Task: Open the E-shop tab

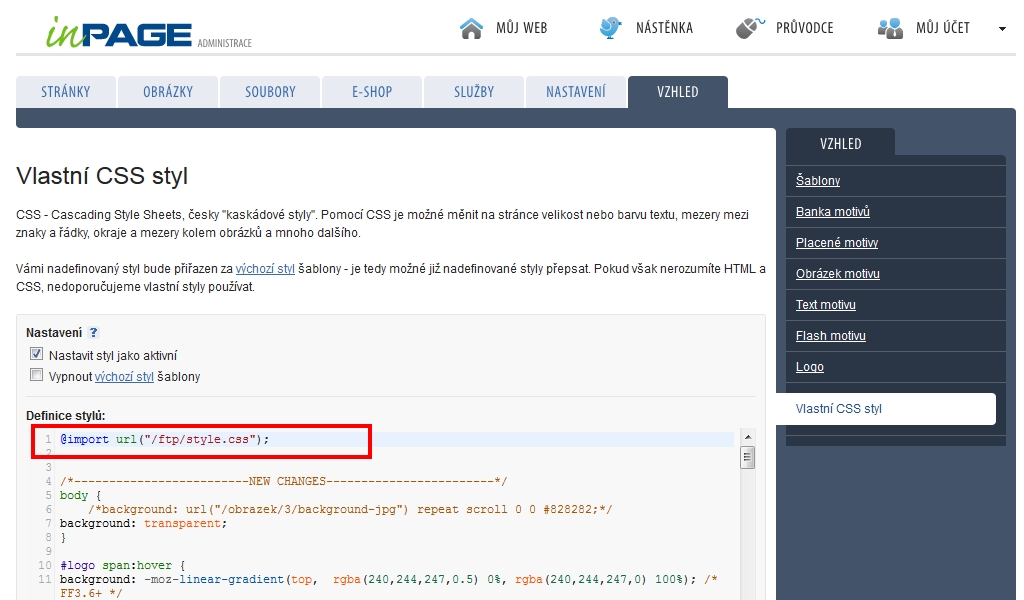Action: coord(372,92)
